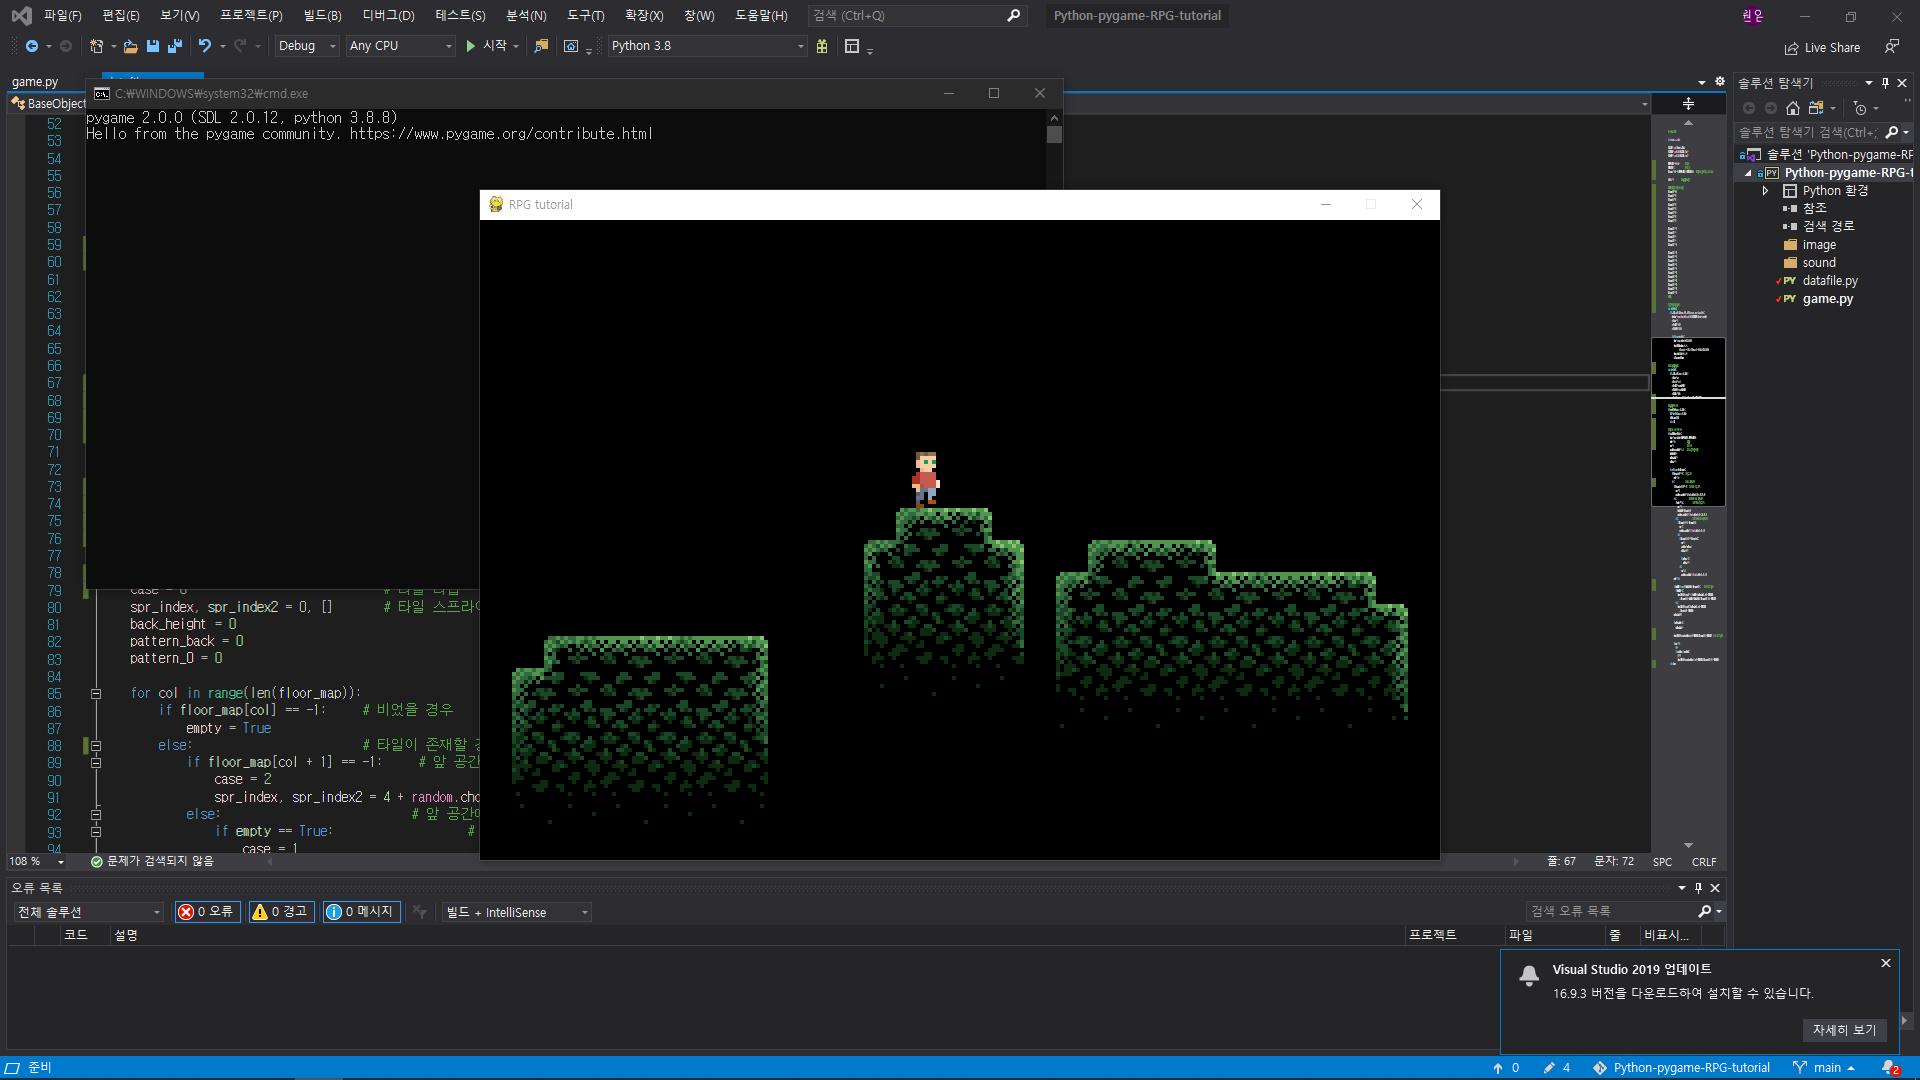Open the 디버그(D) menu
The height and width of the screenshot is (1080, 1920).
click(388, 15)
